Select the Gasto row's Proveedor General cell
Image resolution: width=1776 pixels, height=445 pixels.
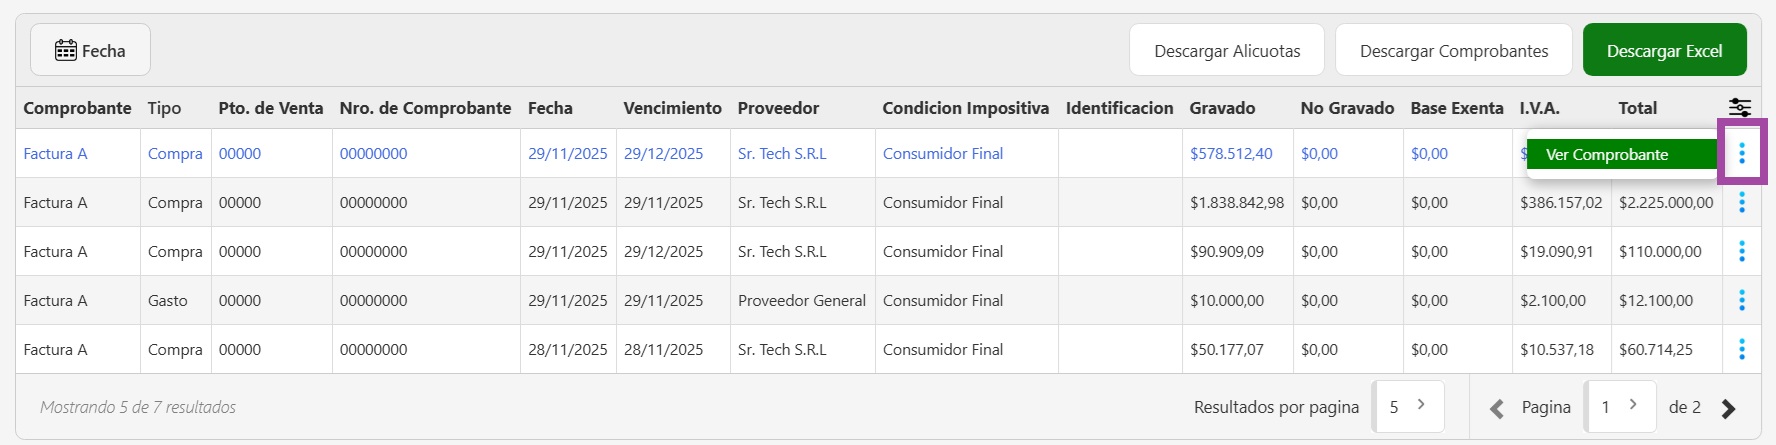802,300
